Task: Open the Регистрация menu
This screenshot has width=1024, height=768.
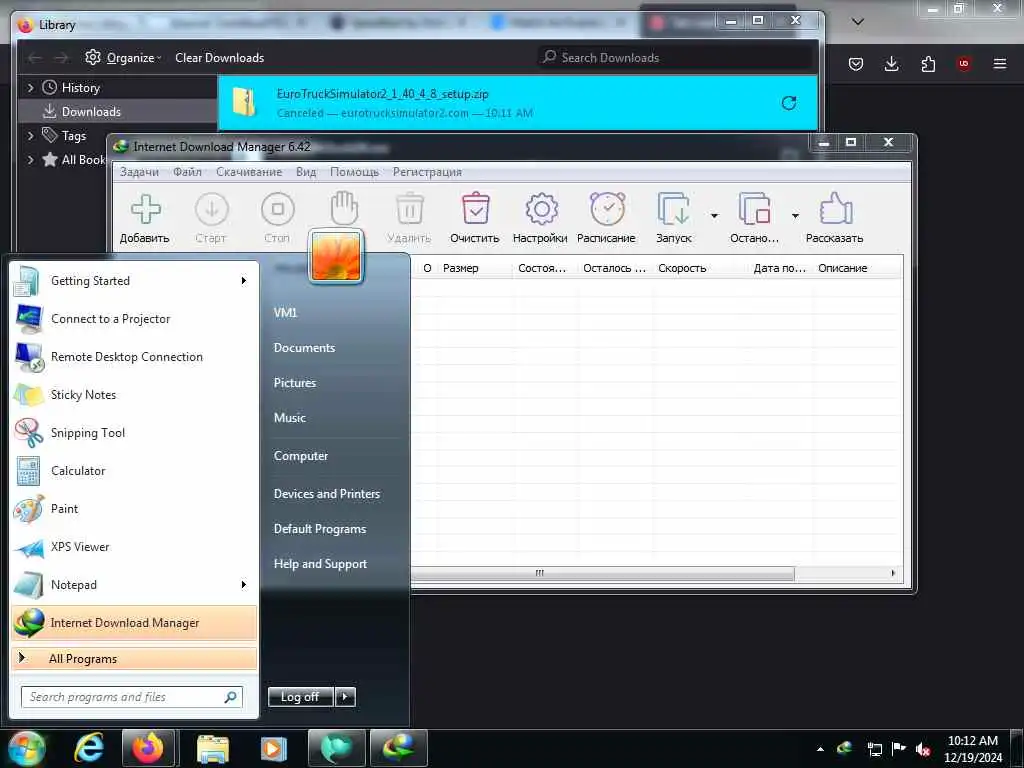Action: [x=427, y=172]
